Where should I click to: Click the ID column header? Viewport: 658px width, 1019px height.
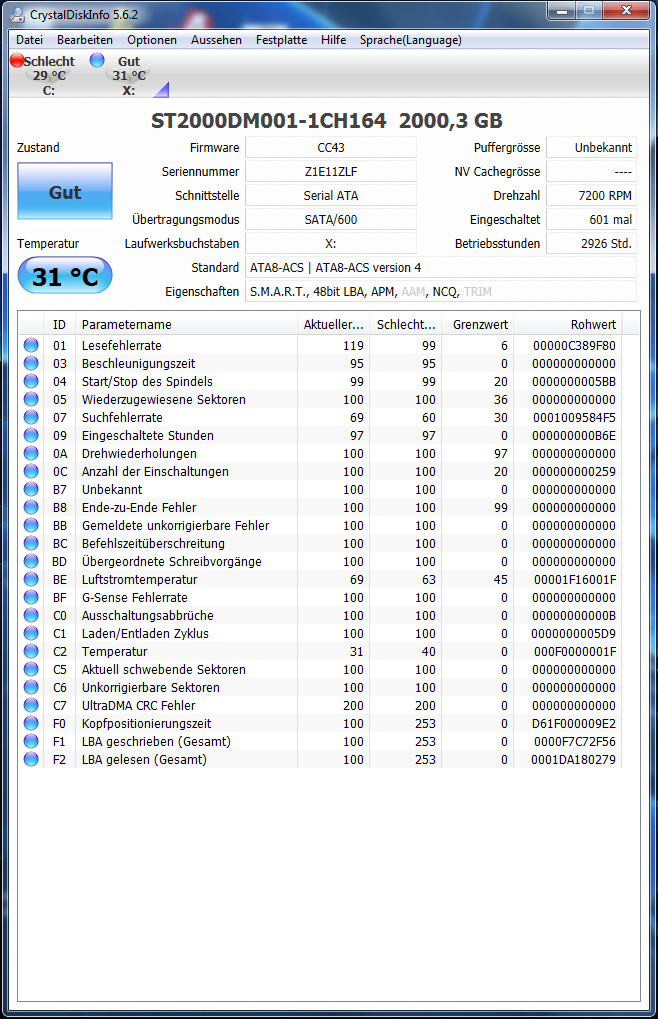tap(59, 324)
